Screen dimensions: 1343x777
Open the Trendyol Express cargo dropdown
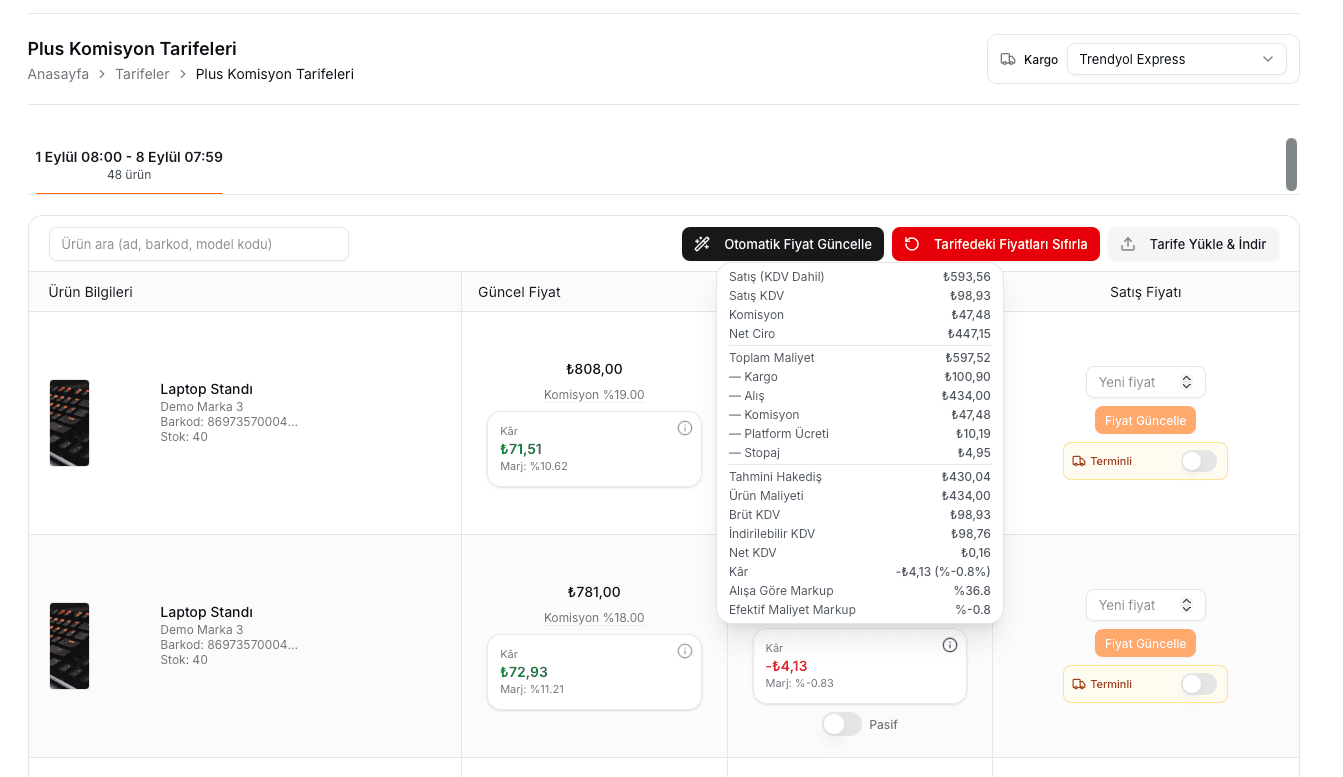click(x=1177, y=59)
